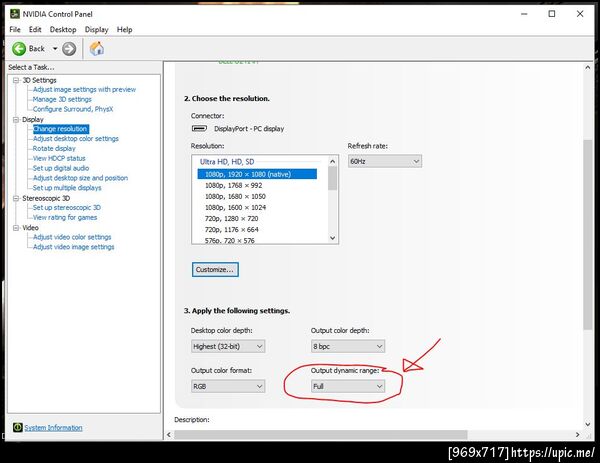Open the Edit menu
600x463 pixels.
35,29
